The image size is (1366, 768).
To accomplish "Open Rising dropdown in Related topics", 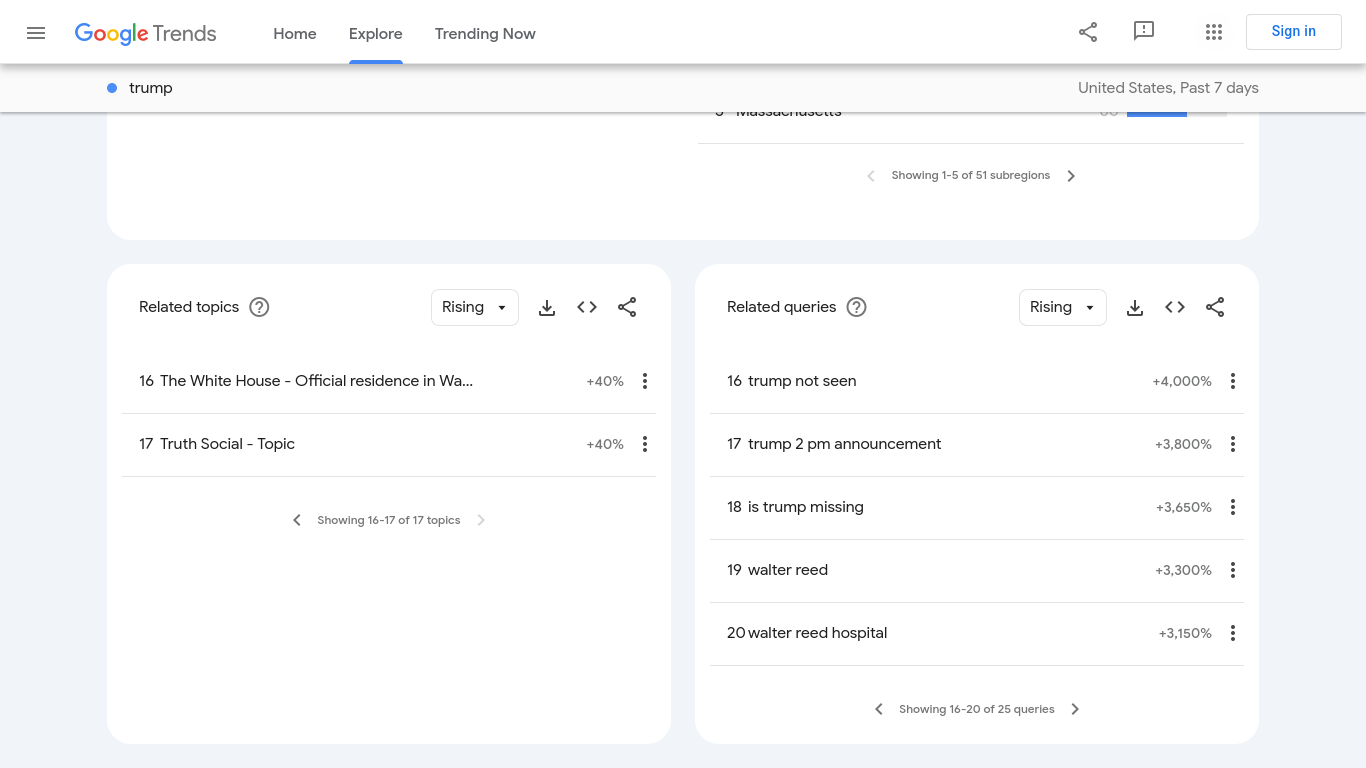I will pyautogui.click(x=475, y=307).
